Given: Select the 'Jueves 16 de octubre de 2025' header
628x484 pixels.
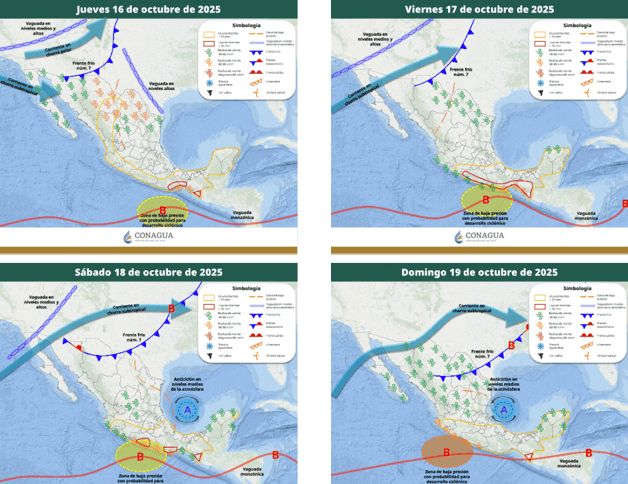Looking at the screenshot, I should click(149, 10).
